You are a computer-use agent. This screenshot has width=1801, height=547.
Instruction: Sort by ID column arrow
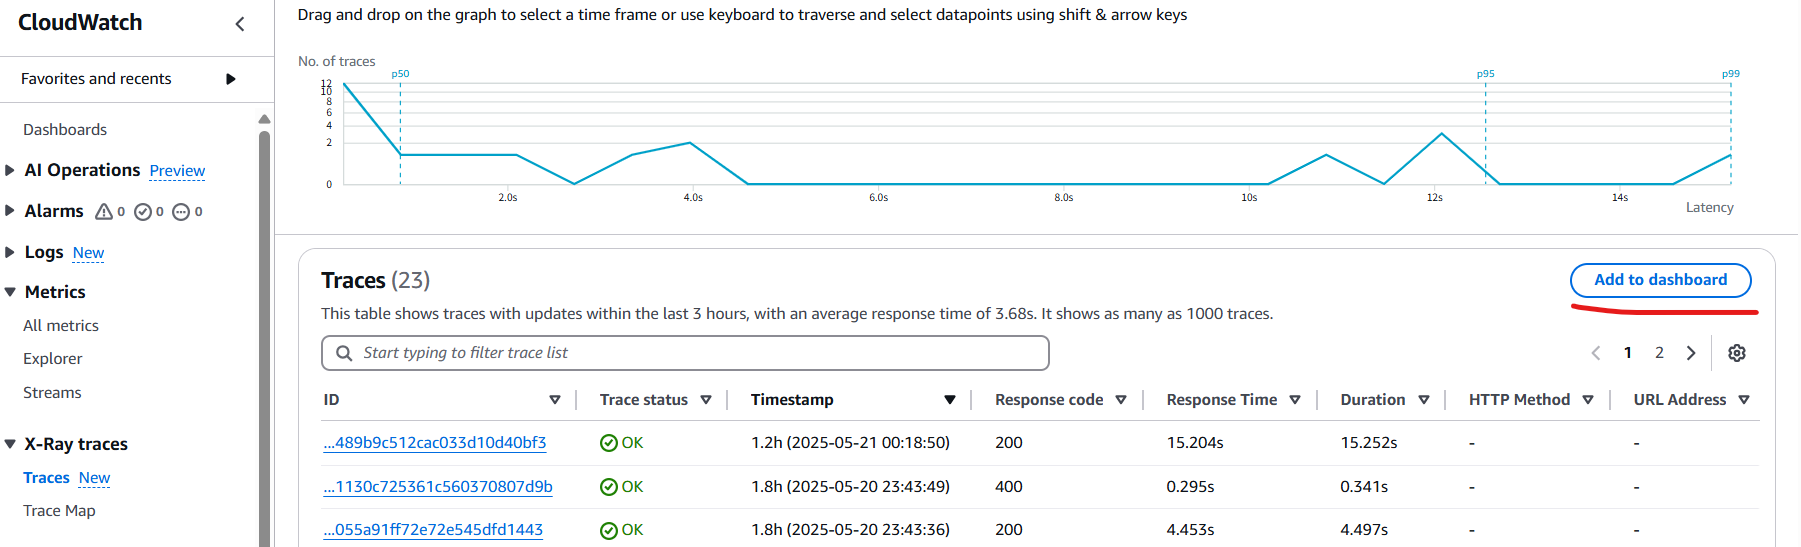pyautogui.click(x=555, y=400)
